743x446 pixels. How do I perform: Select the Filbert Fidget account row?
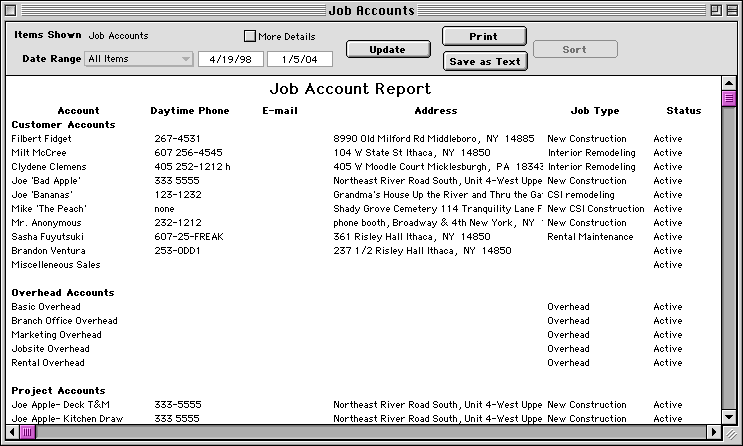(44, 139)
